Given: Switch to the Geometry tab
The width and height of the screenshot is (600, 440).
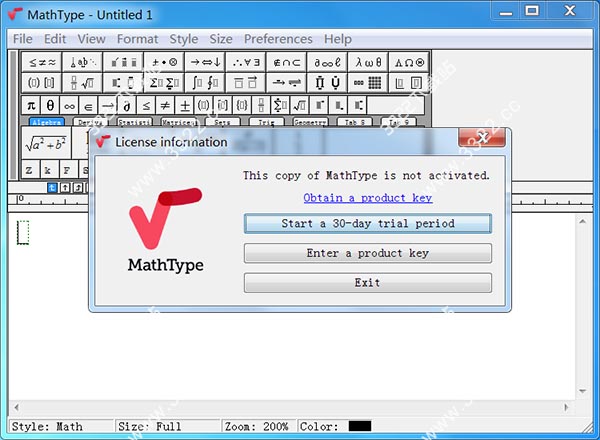Looking at the screenshot, I should tap(310, 122).
